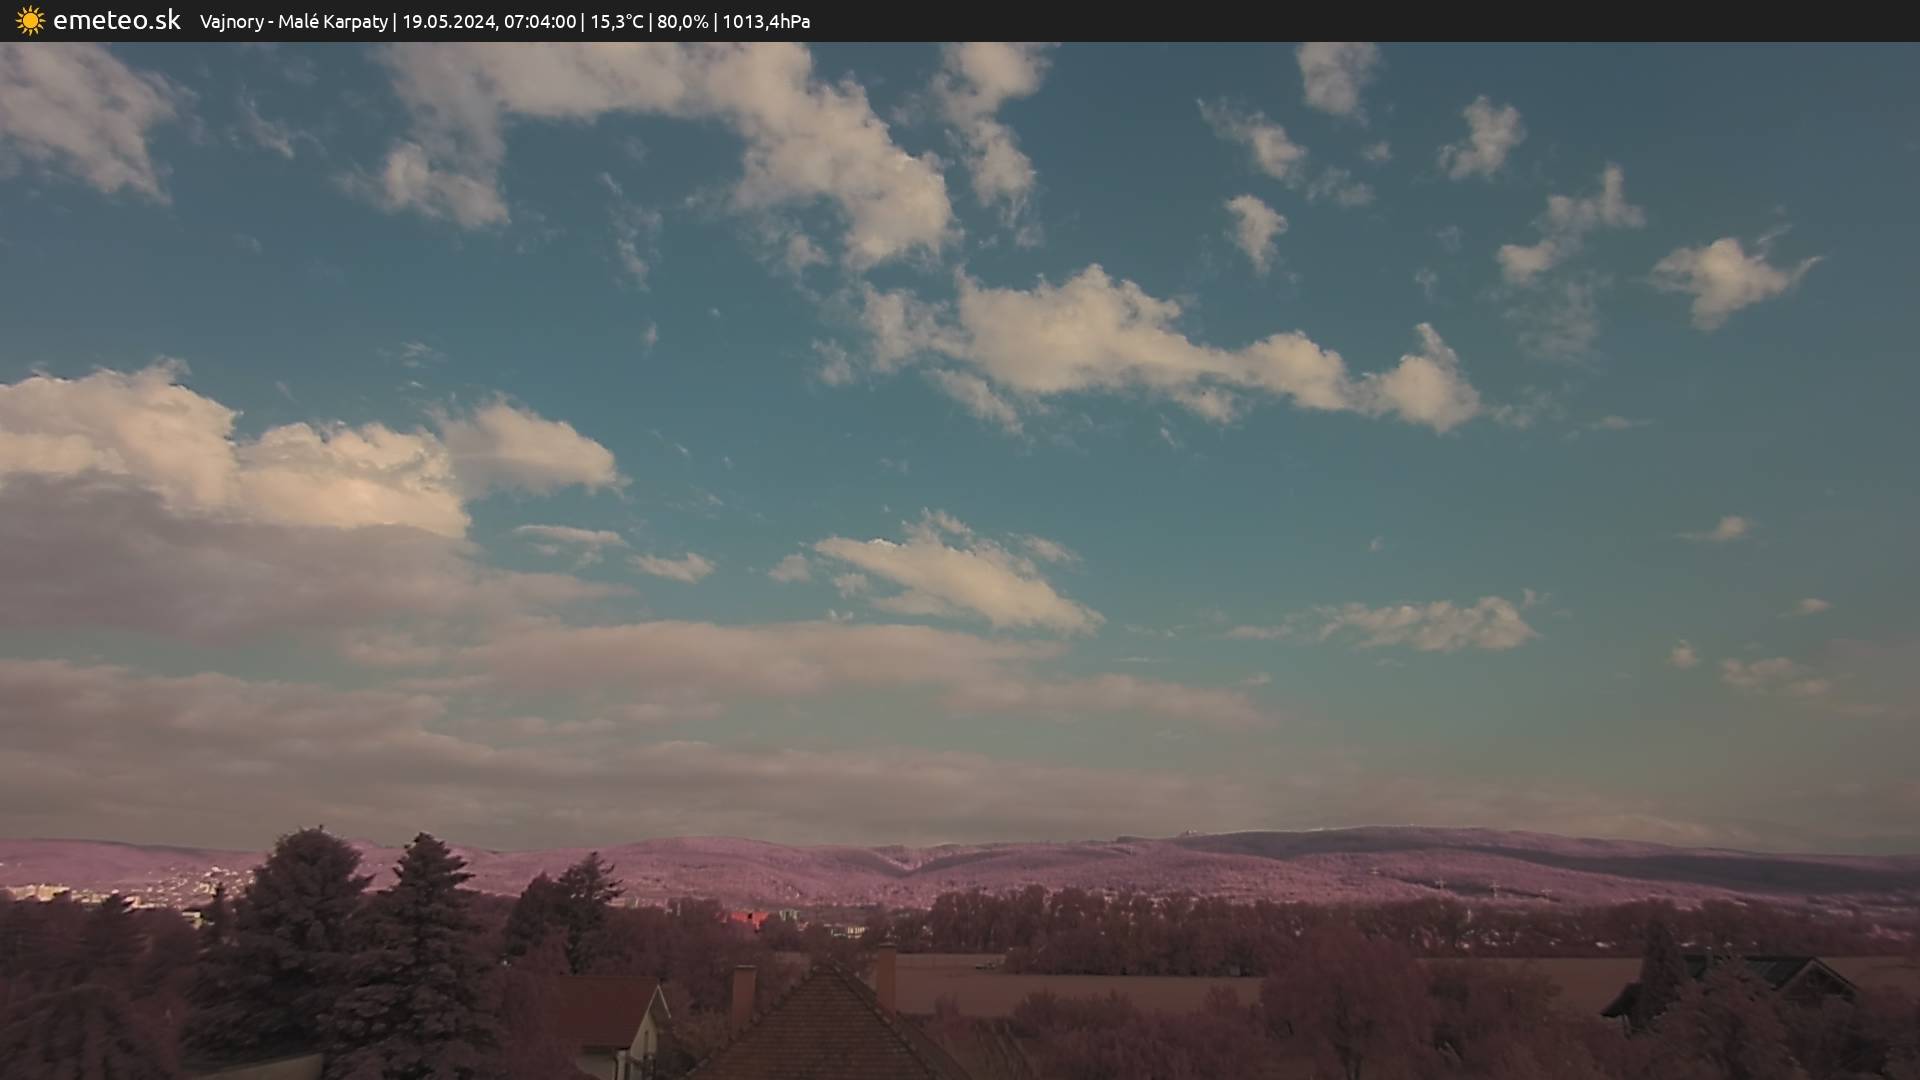This screenshot has width=1920, height=1080.
Task: Click the 1013,4hPa pressure reading
Action: coord(766,22)
